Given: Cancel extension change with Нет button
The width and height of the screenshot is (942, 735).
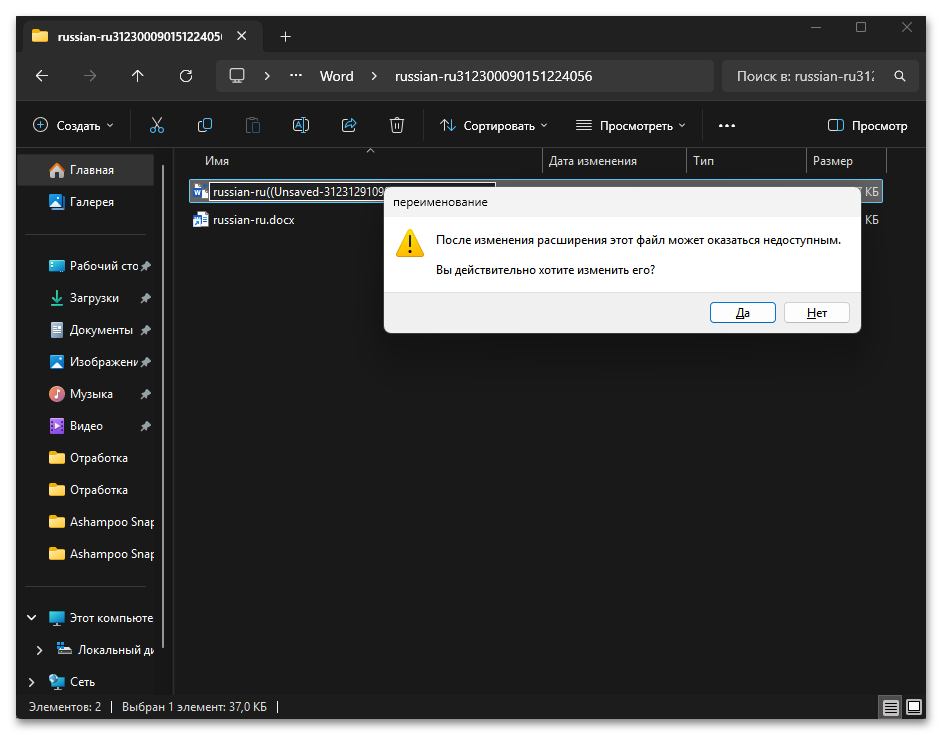Looking at the screenshot, I should 817,313.
